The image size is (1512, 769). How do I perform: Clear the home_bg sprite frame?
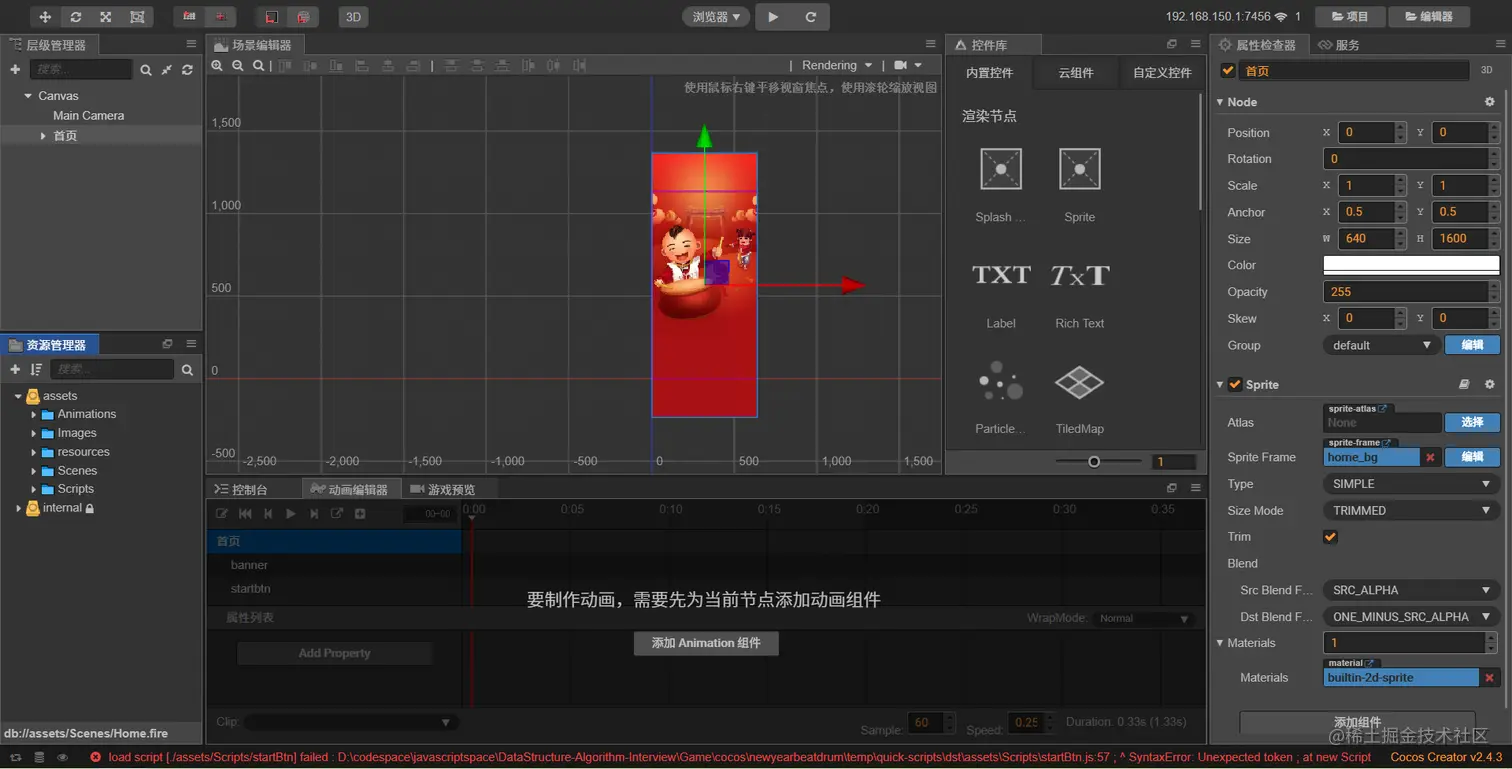coord(1430,457)
